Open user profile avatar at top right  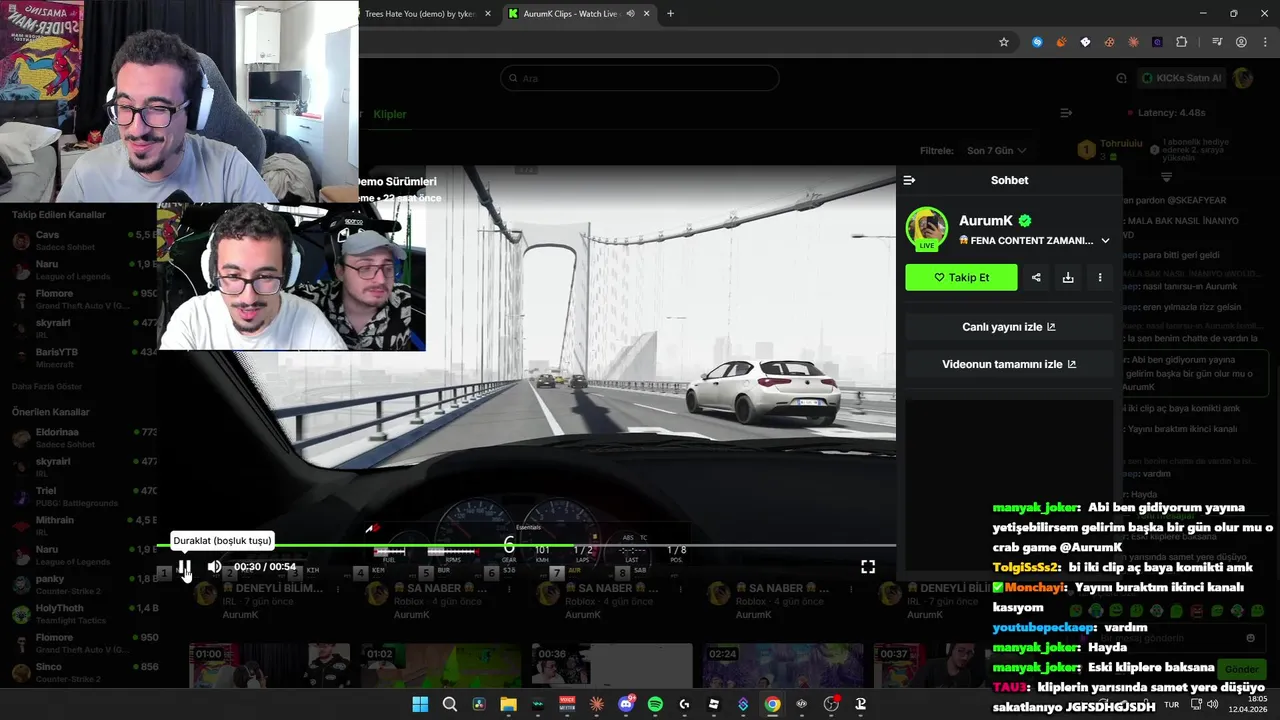[x=1243, y=78]
